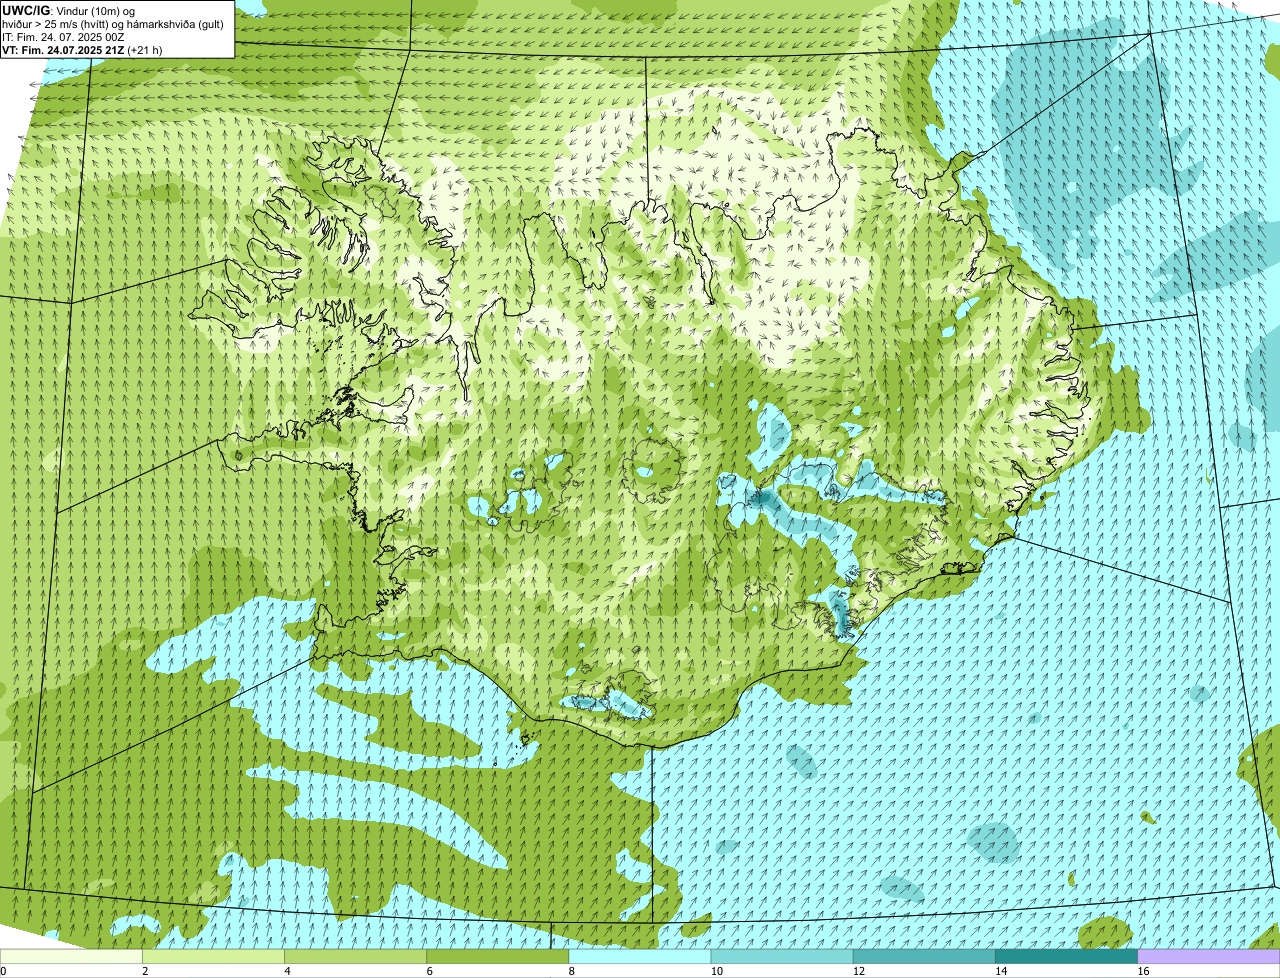Click the 14–16 m/s dark teal legend segment

[x=1067, y=957]
